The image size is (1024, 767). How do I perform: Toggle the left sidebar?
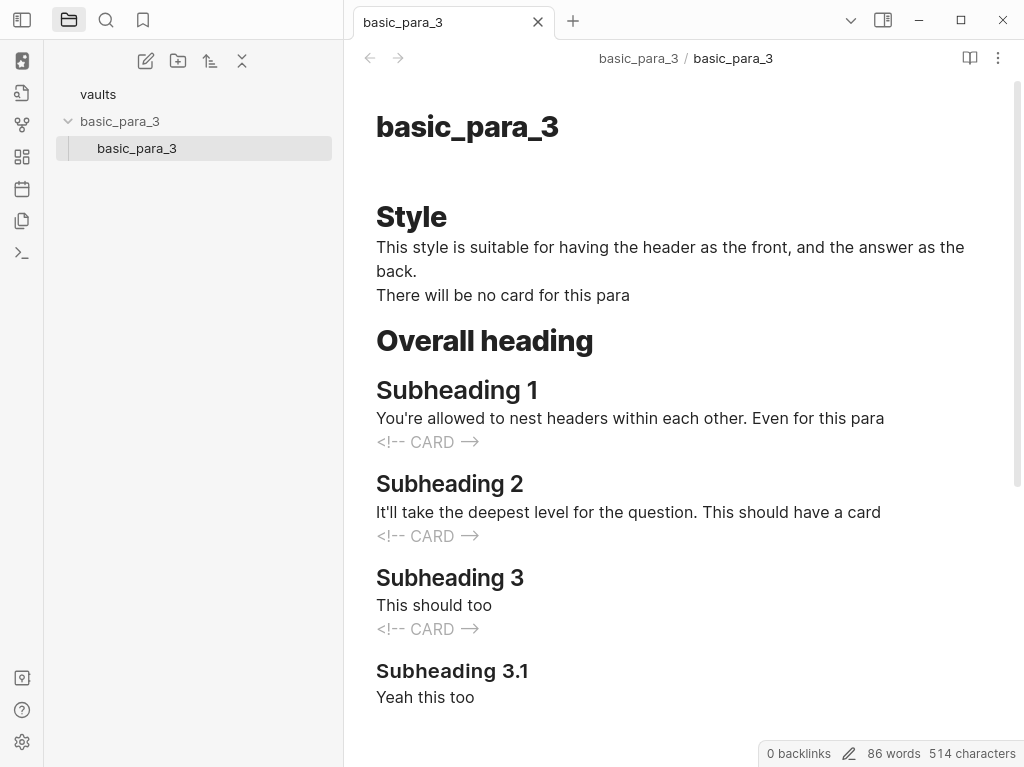(x=22, y=20)
